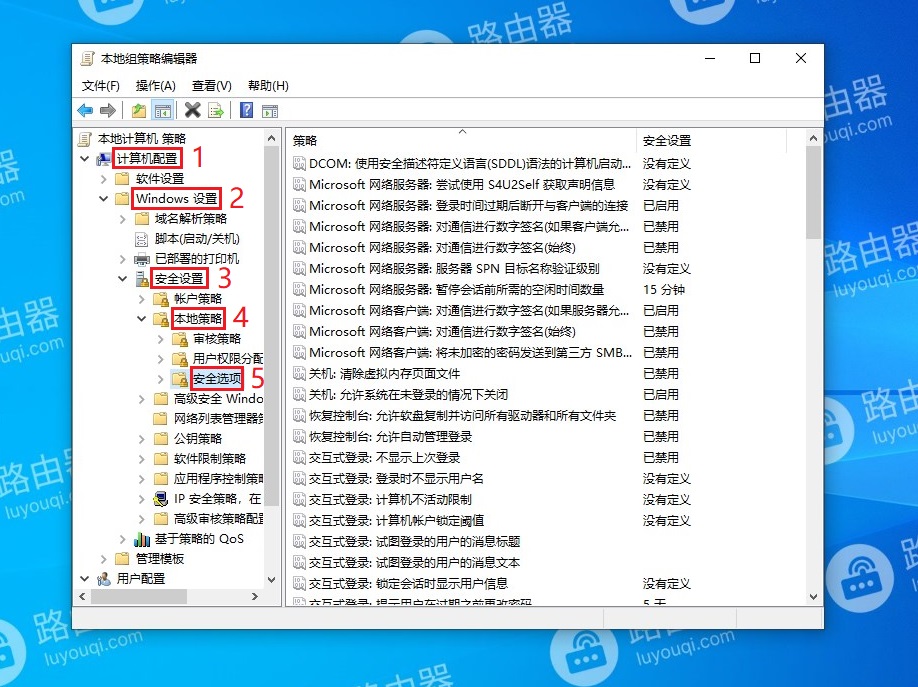The height and width of the screenshot is (687, 918).
Task: Select 关机: 允许系统在未登录的情况下关闭 policy
Action: tap(409, 395)
